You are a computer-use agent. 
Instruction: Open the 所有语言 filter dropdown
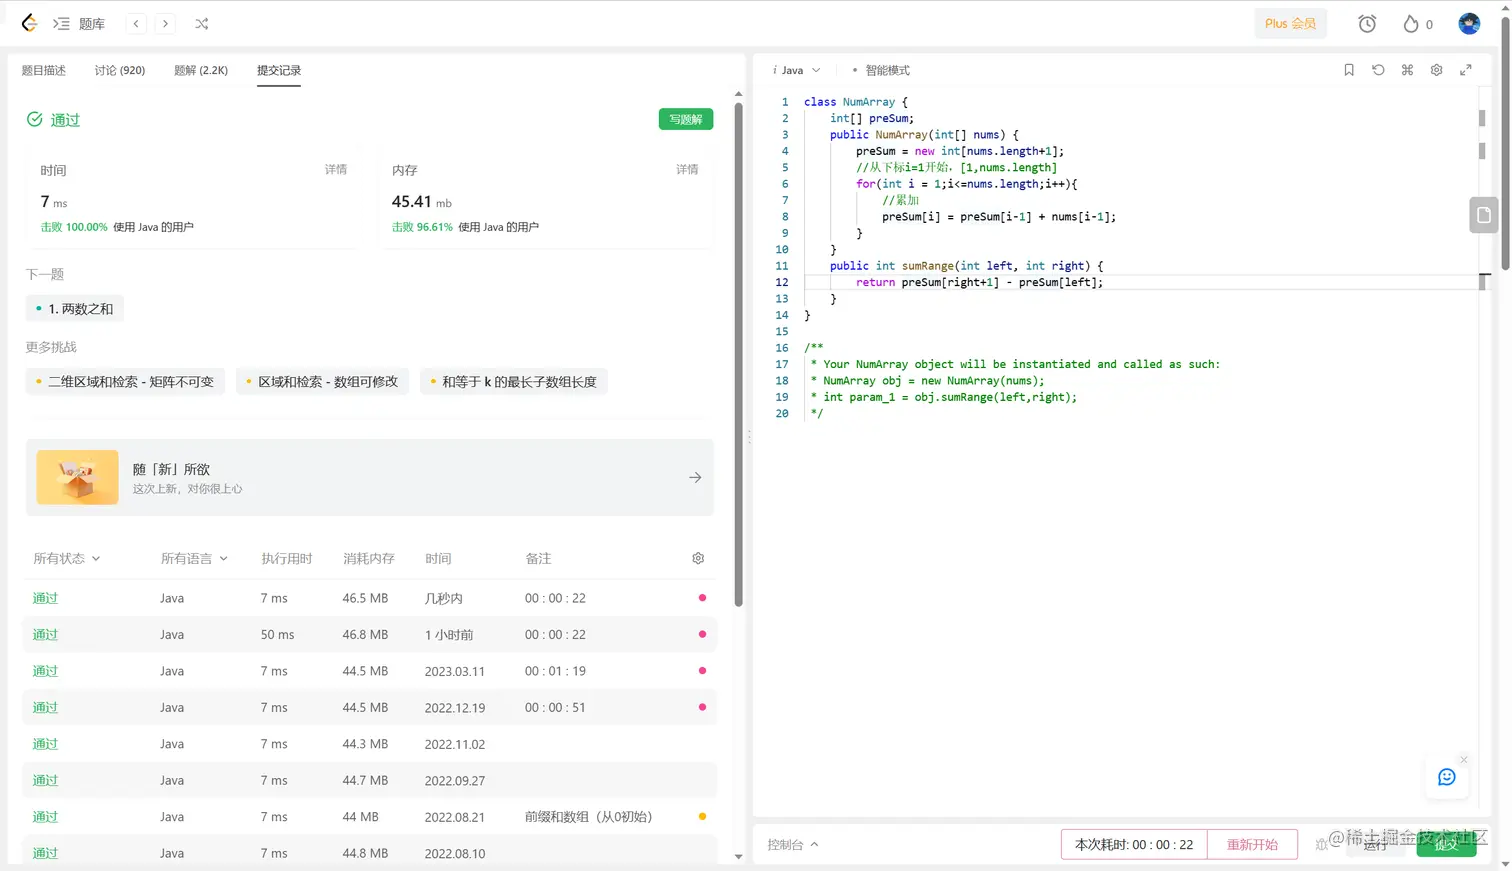(x=194, y=558)
